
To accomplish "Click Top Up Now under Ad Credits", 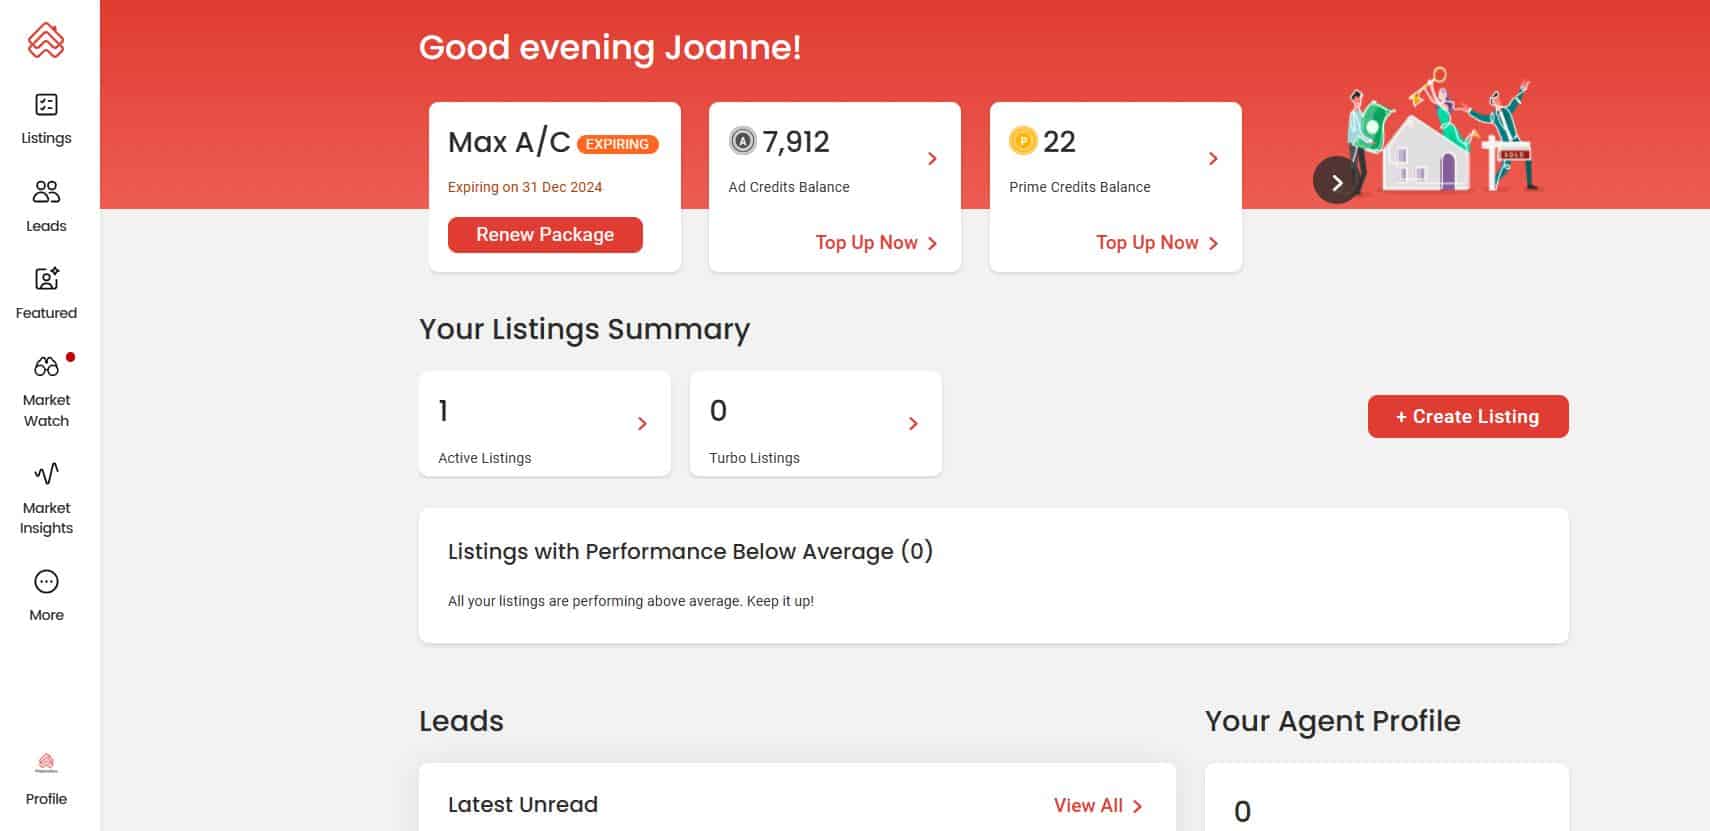I will (x=876, y=243).
